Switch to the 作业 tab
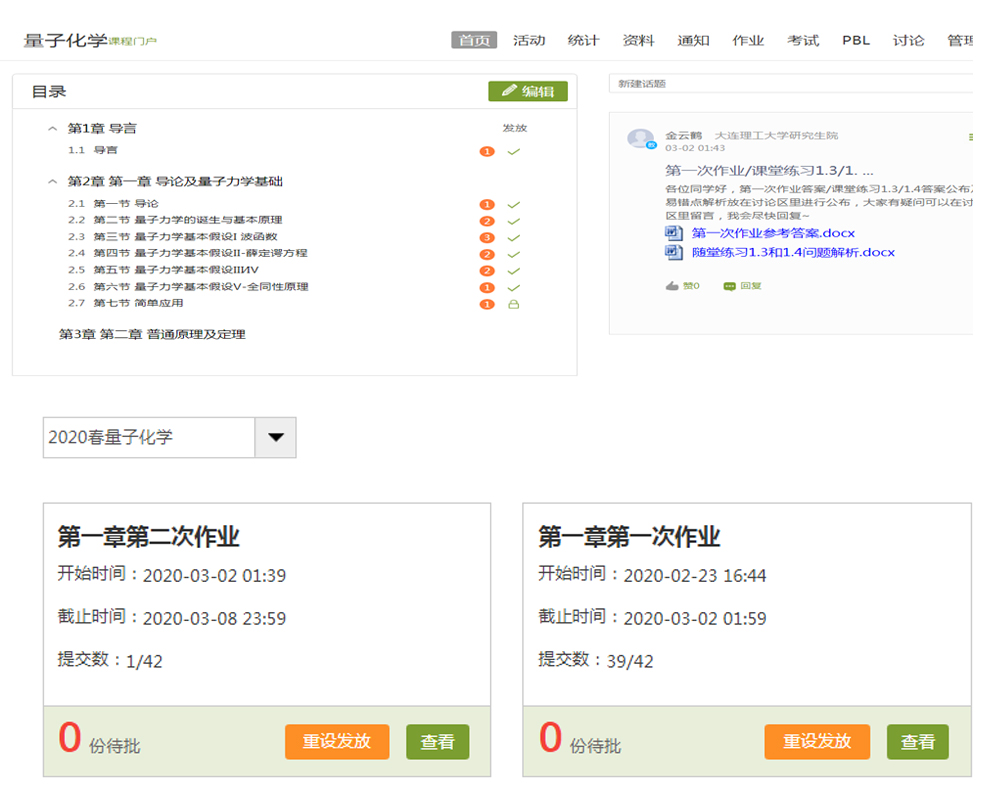 (x=748, y=41)
